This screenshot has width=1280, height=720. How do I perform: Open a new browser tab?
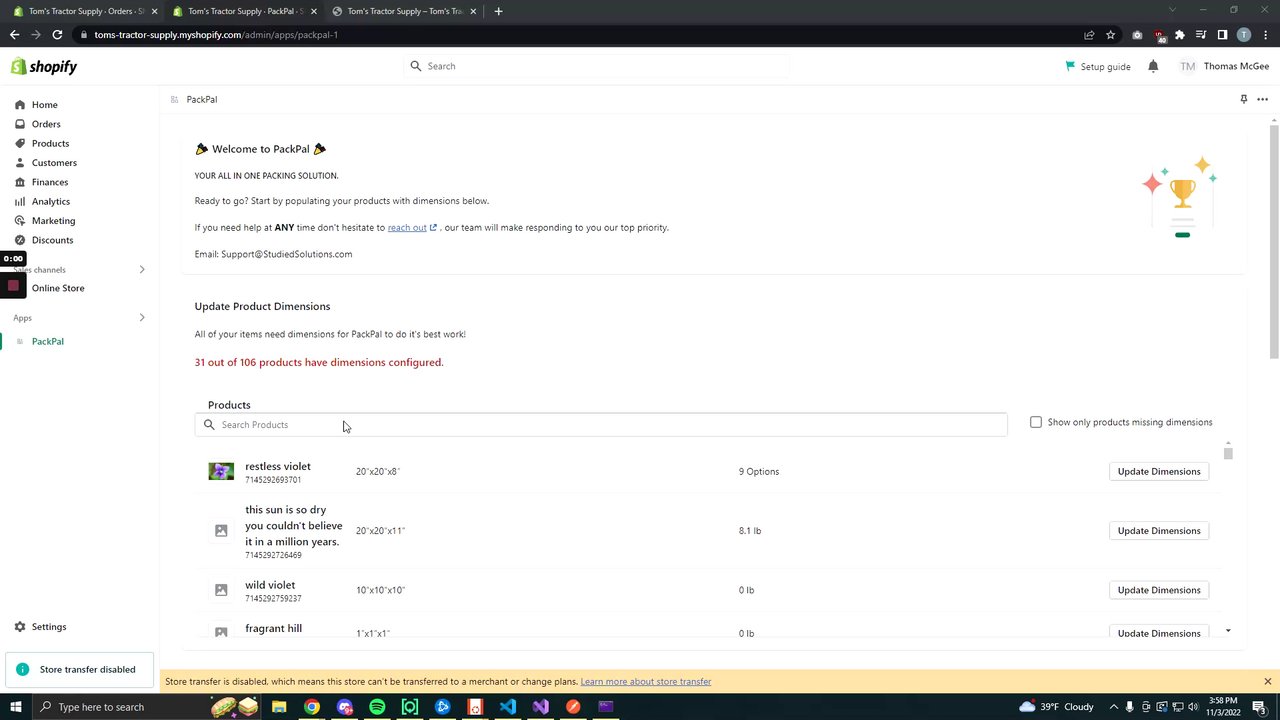499,11
